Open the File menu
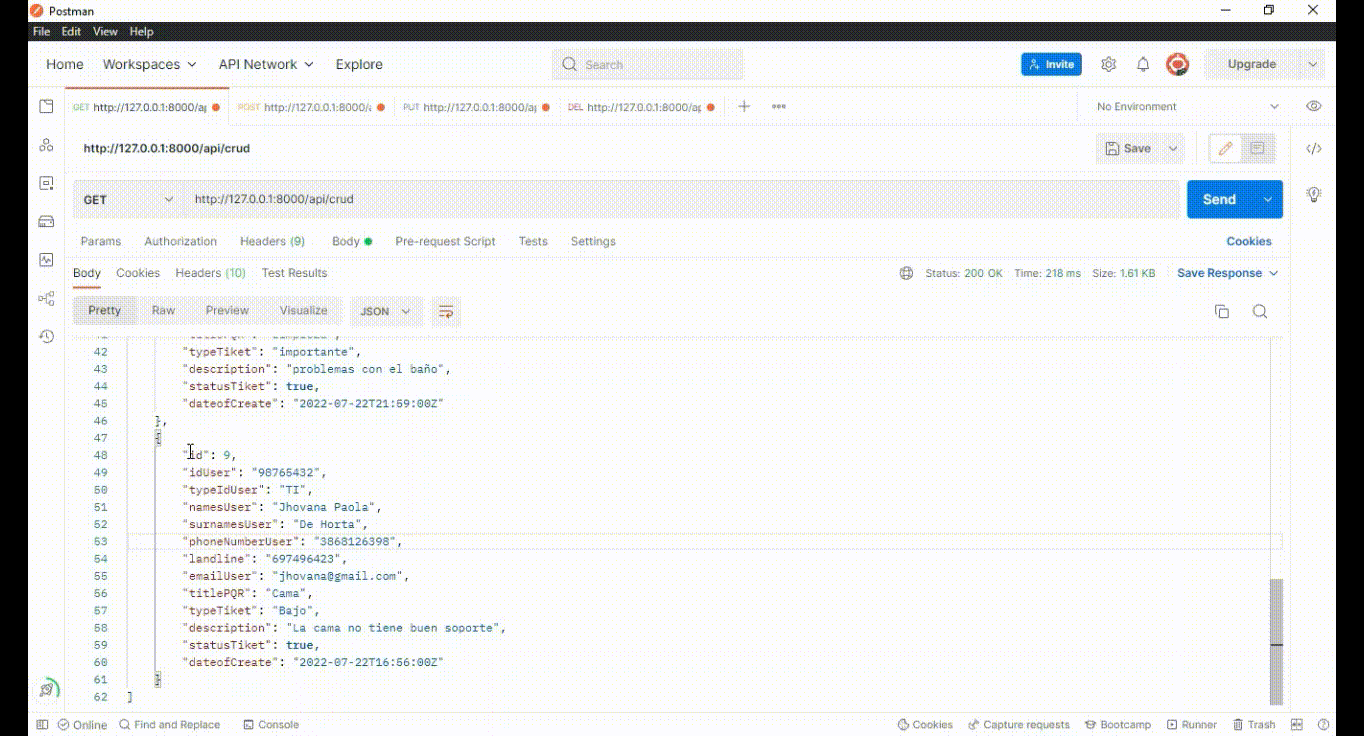This screenshot has height=736, width=1364. coord(42,32)
